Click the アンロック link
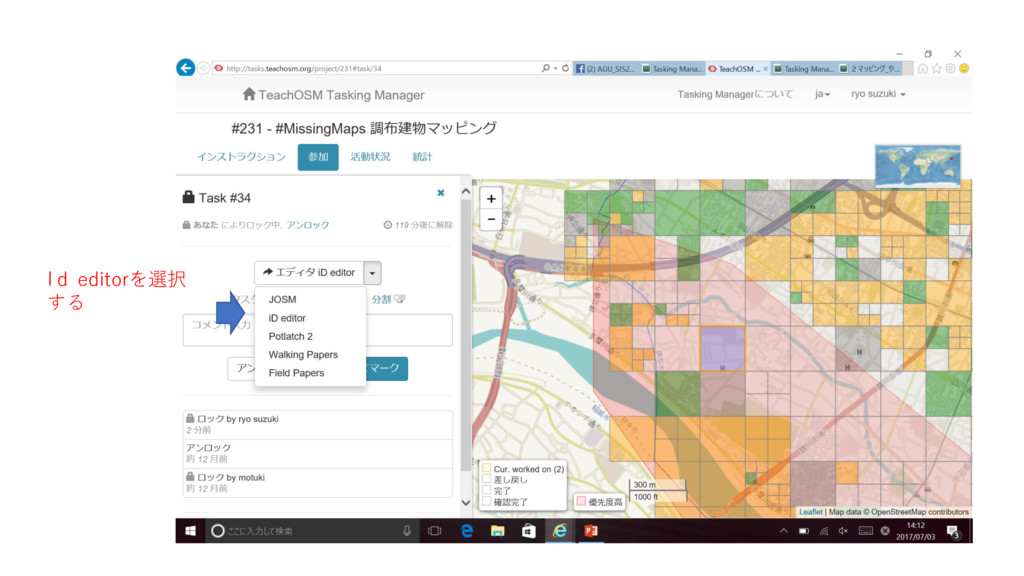This screenshot has height=576, width=1024. coord(308,225)
